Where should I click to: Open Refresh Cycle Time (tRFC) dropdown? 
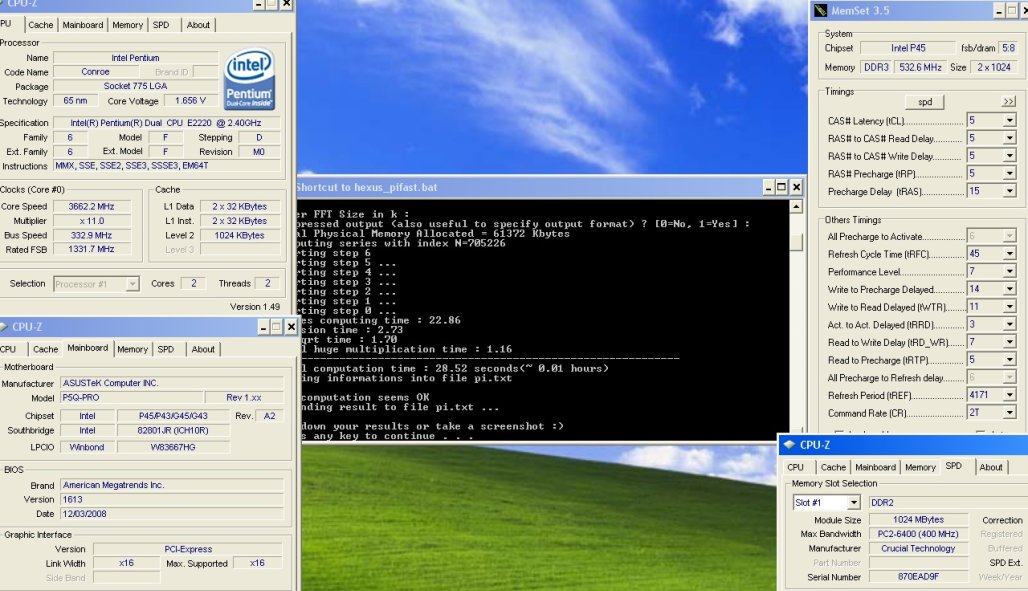(1010, 254)
